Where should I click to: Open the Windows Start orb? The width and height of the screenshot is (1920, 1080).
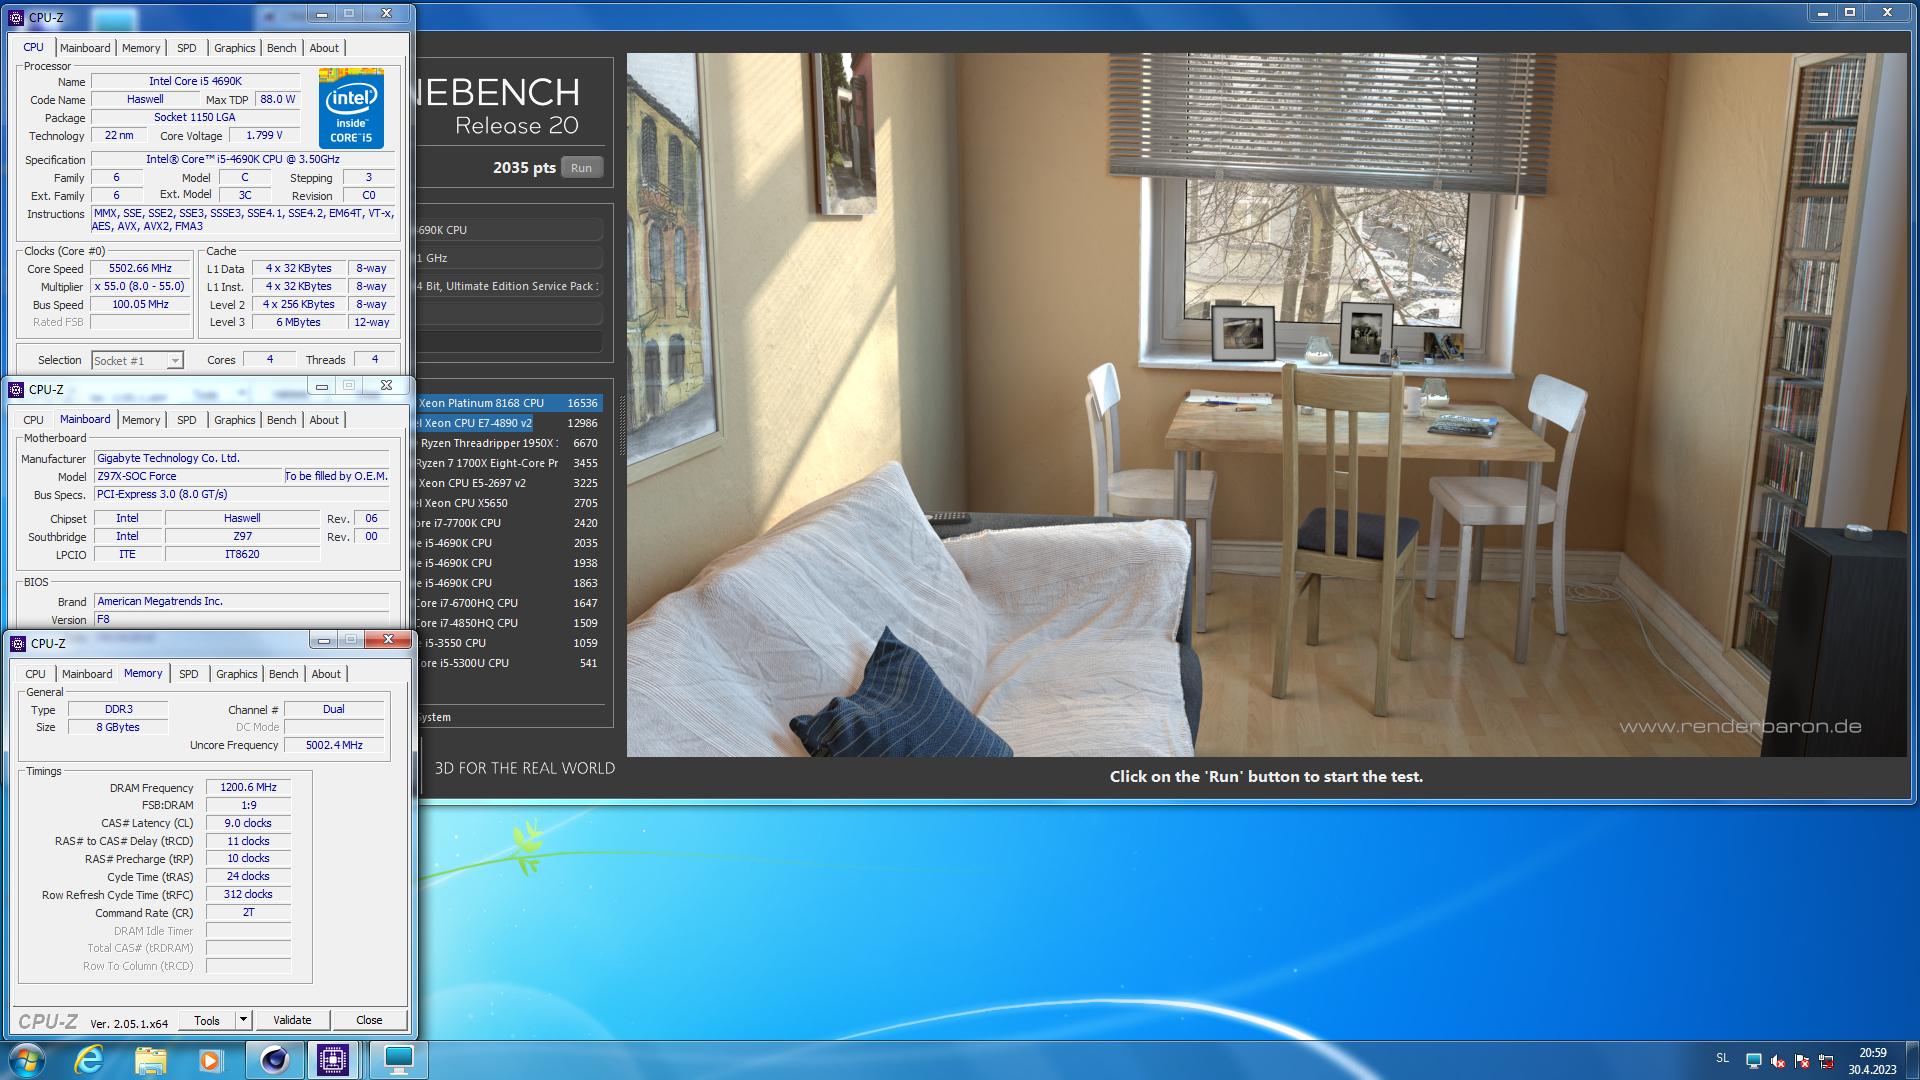tap(27, 1060)
